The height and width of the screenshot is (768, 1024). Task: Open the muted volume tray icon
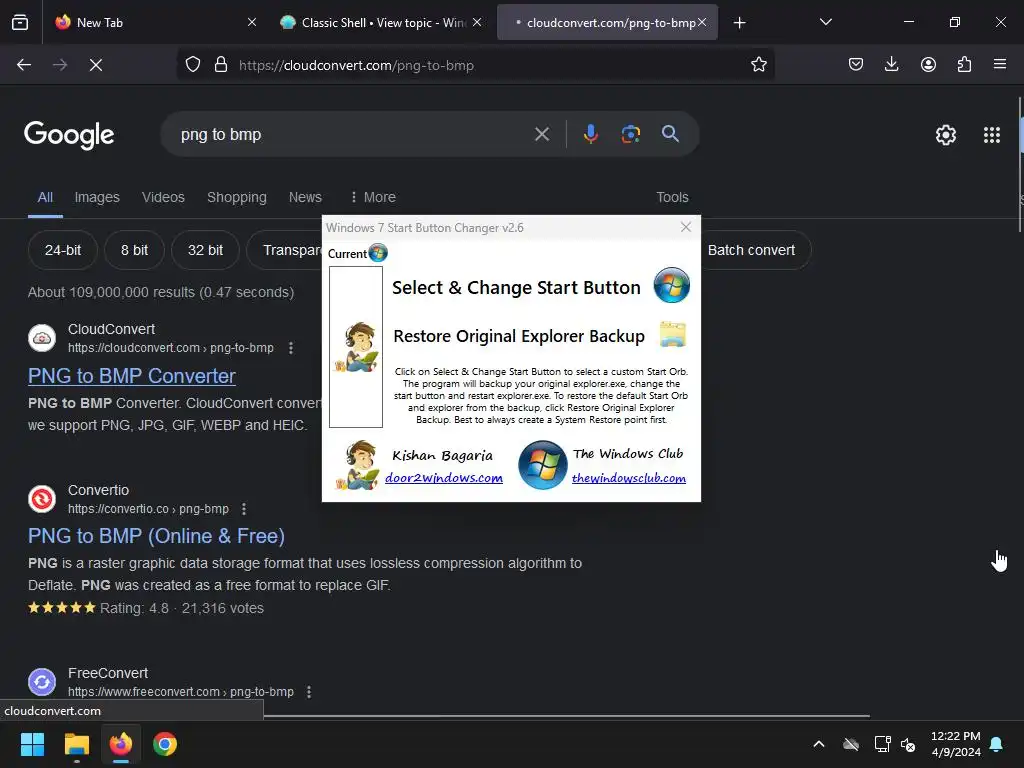pos(908,744)
